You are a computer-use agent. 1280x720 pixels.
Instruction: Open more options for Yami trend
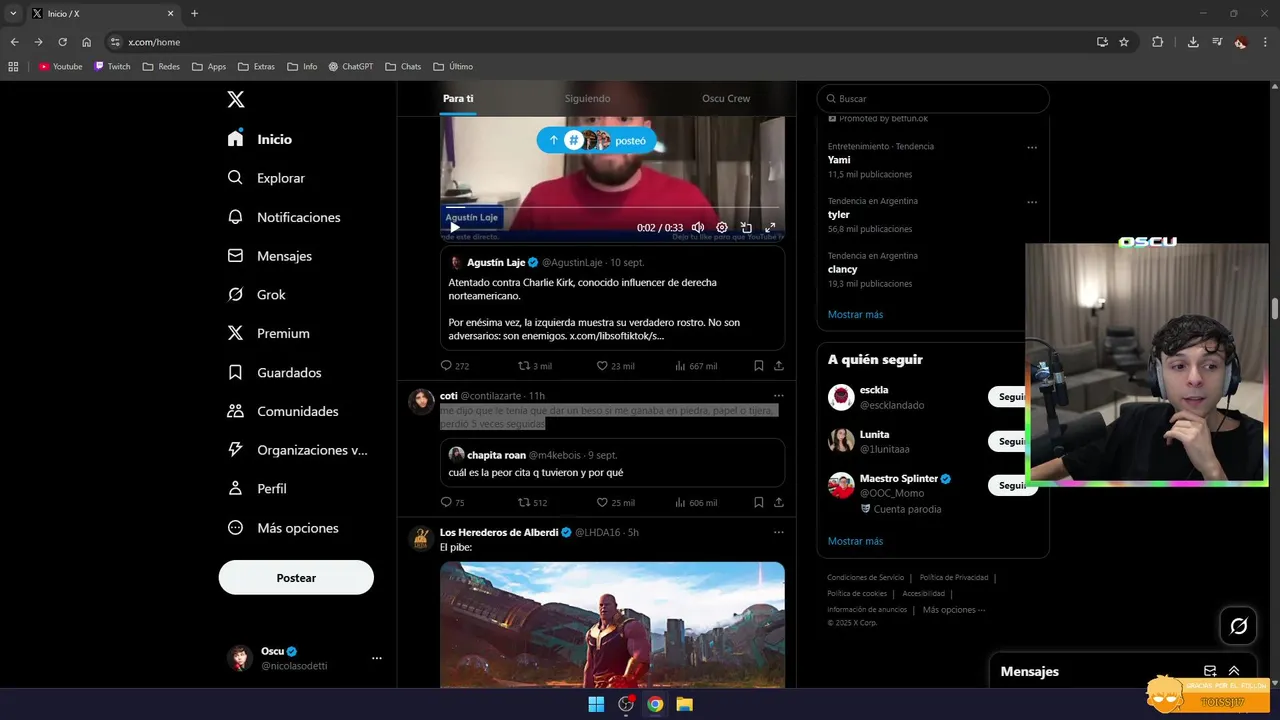tap(1032, 147)
